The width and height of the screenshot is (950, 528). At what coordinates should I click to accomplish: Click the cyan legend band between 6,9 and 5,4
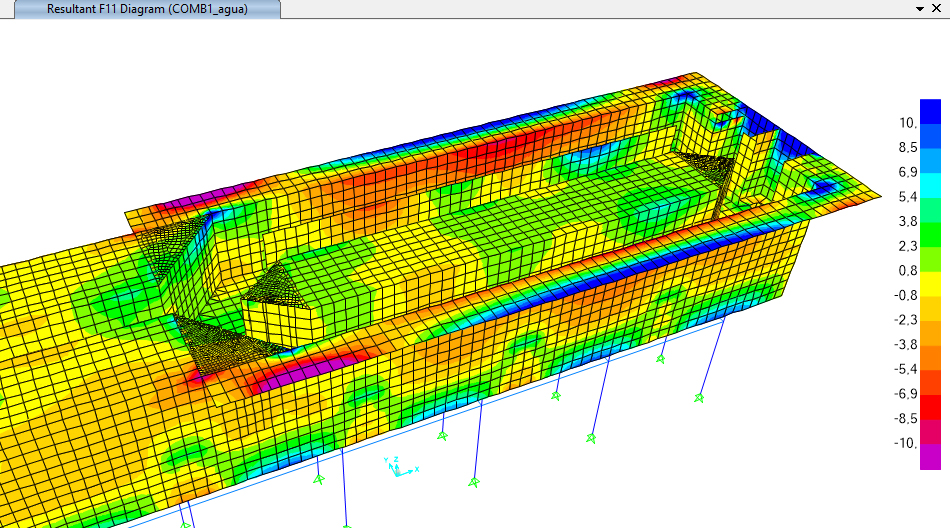[930, 185]
